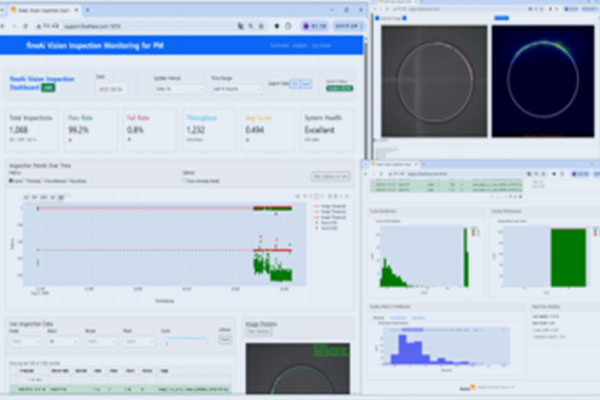
Task: Click the blue range slider above the blue histogram
Action: click(x=447, y=330)
